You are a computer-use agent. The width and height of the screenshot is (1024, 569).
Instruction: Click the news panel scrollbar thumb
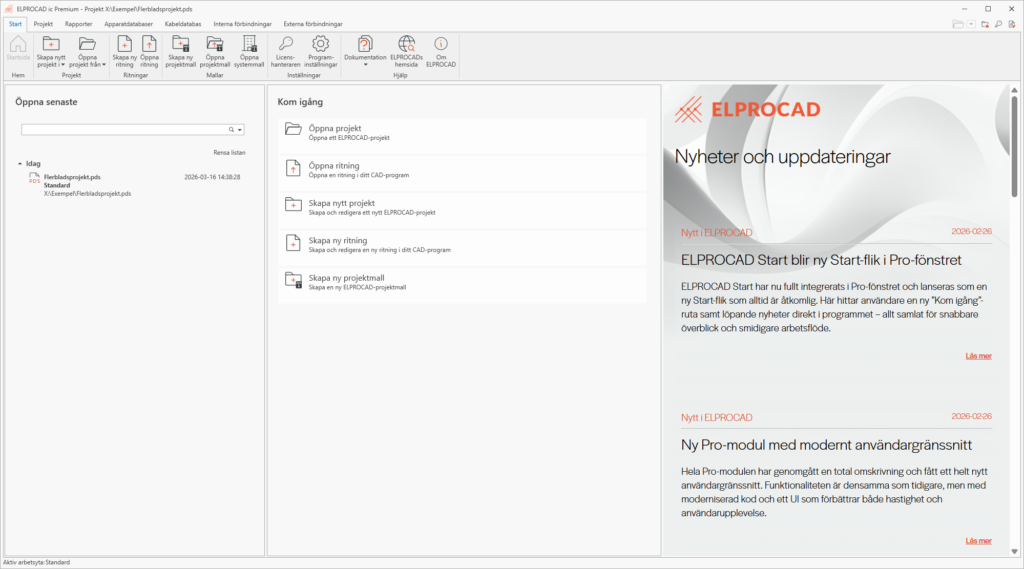[x=1014, y=146]
